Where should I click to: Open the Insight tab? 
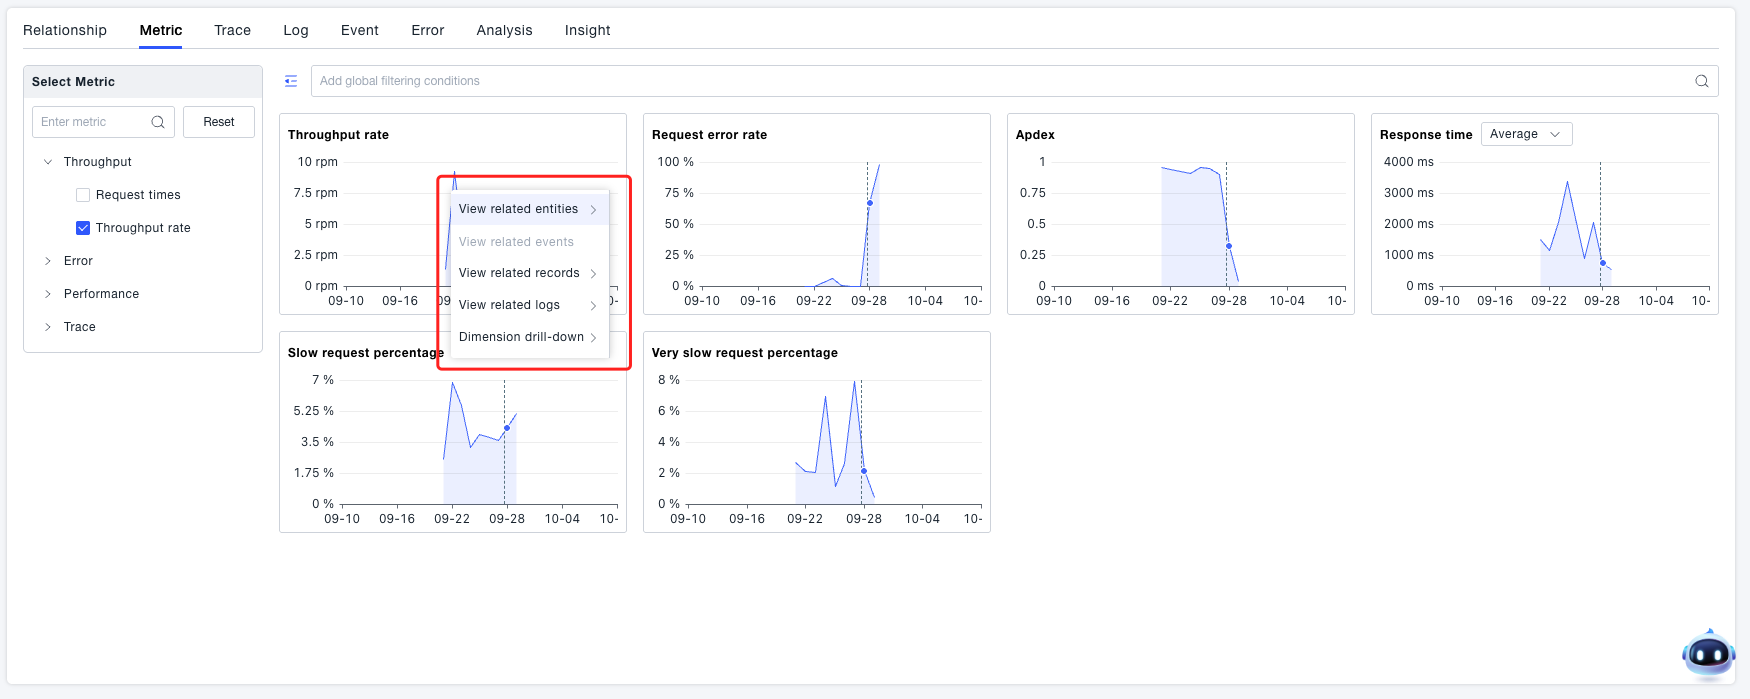pyautogui.click(x=587, y=30)
